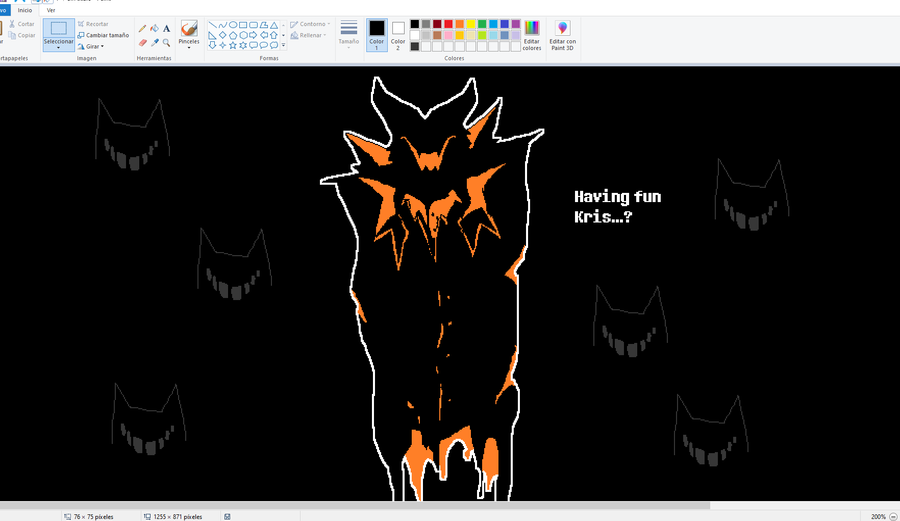This screenshot has height=521, width=900.
Task: Select the Text tool
Action: [166, 29]
